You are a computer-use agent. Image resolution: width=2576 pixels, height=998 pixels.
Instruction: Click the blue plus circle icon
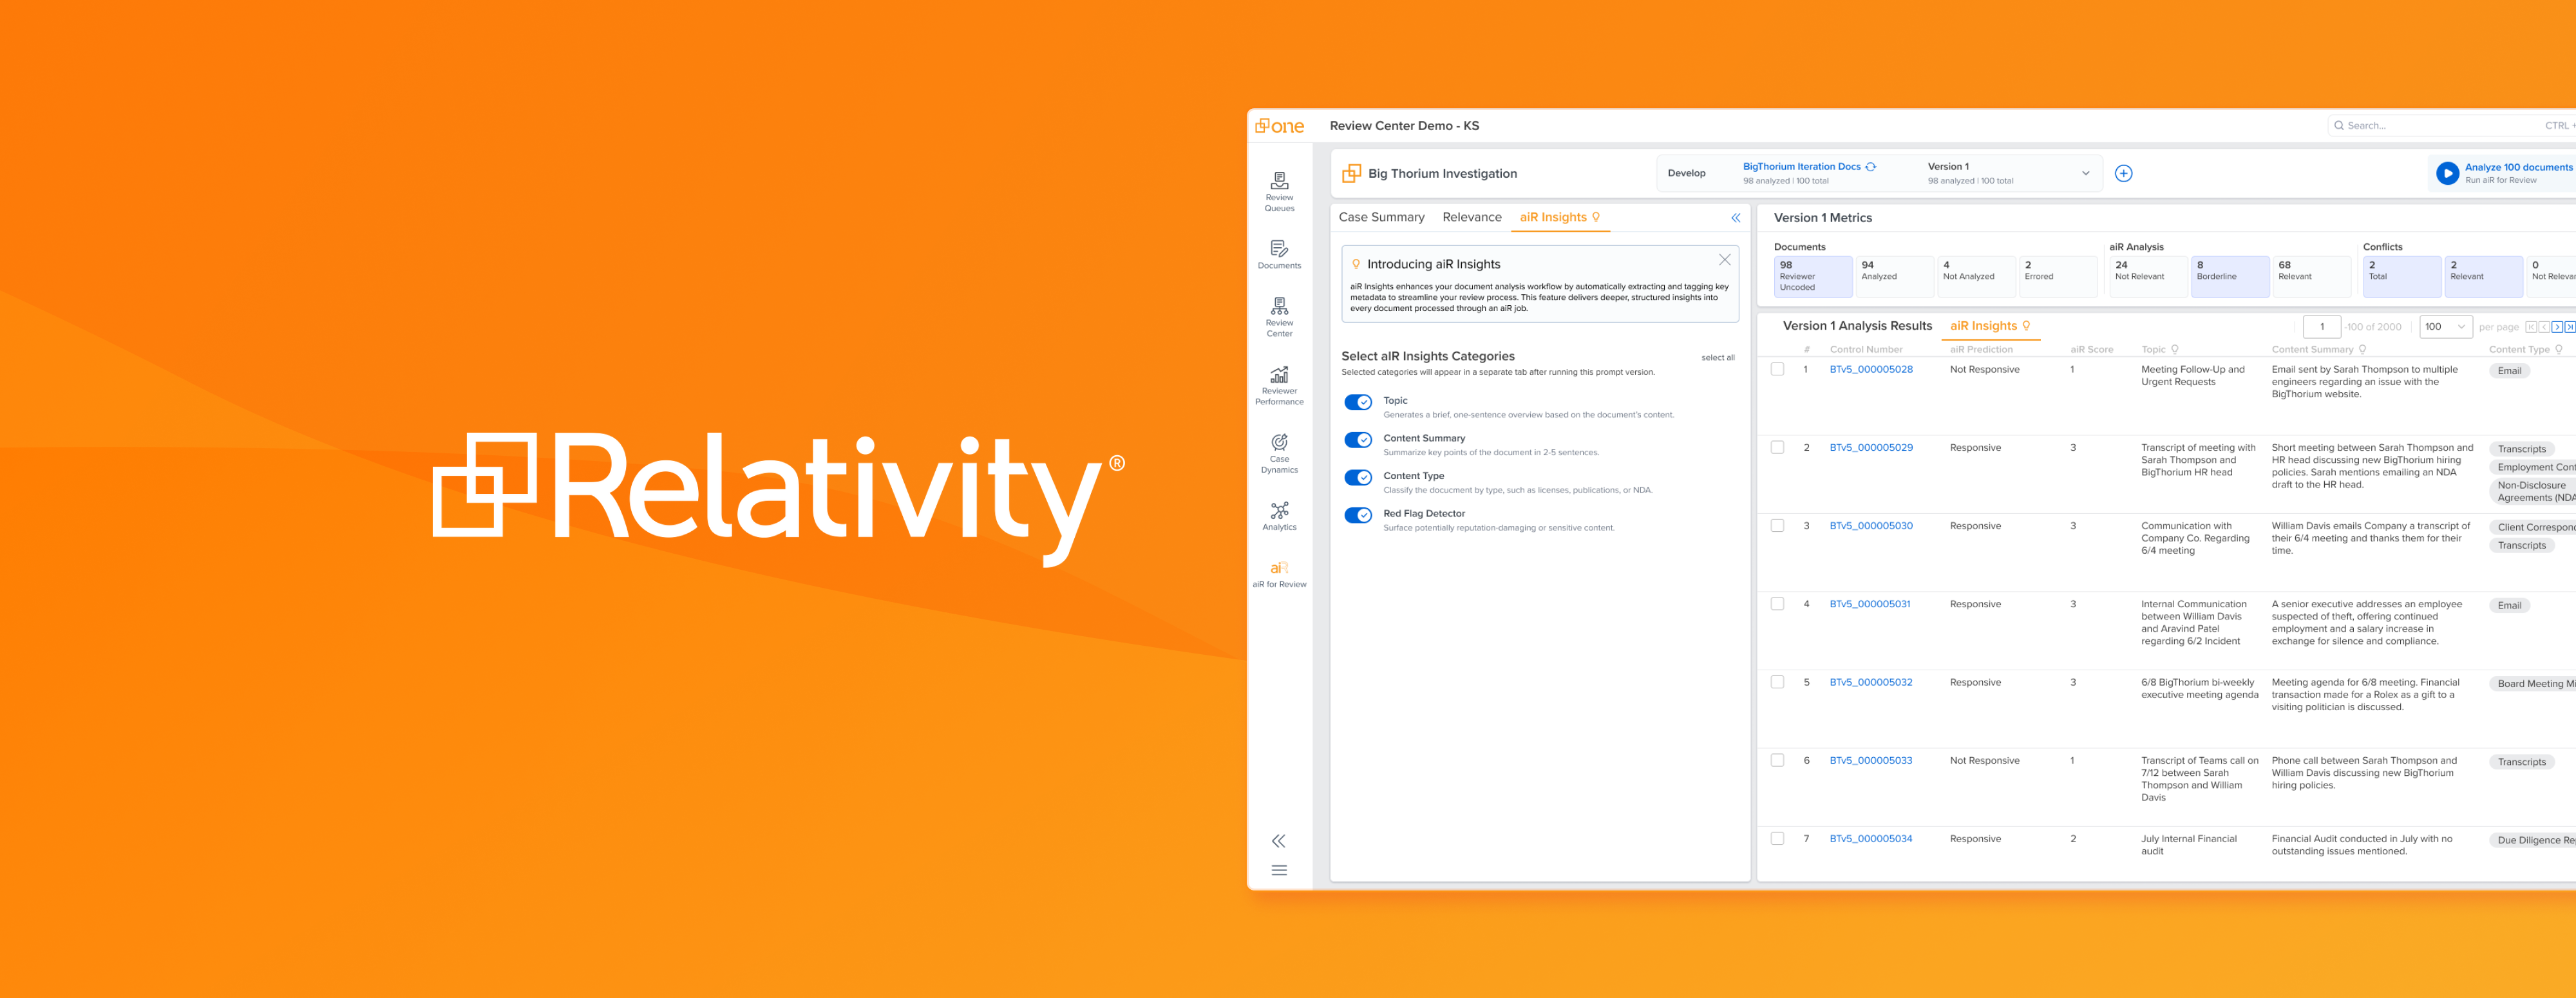pos(2123,174)
